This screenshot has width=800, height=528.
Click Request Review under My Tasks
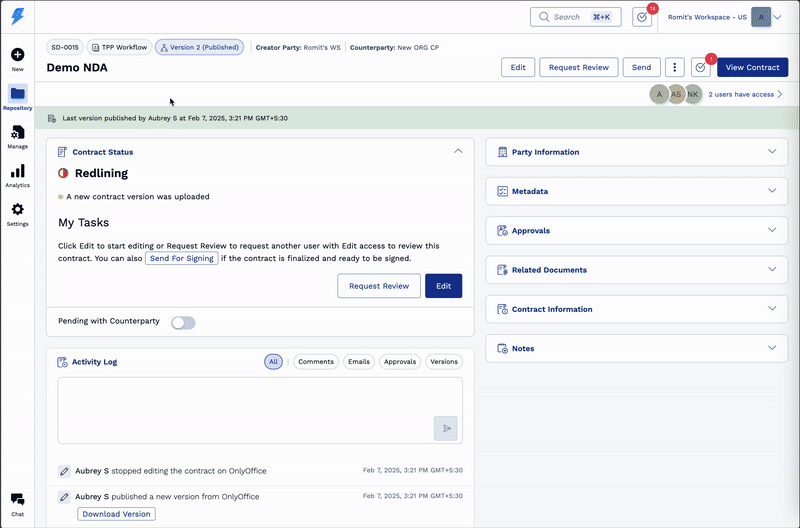[379, 286]
